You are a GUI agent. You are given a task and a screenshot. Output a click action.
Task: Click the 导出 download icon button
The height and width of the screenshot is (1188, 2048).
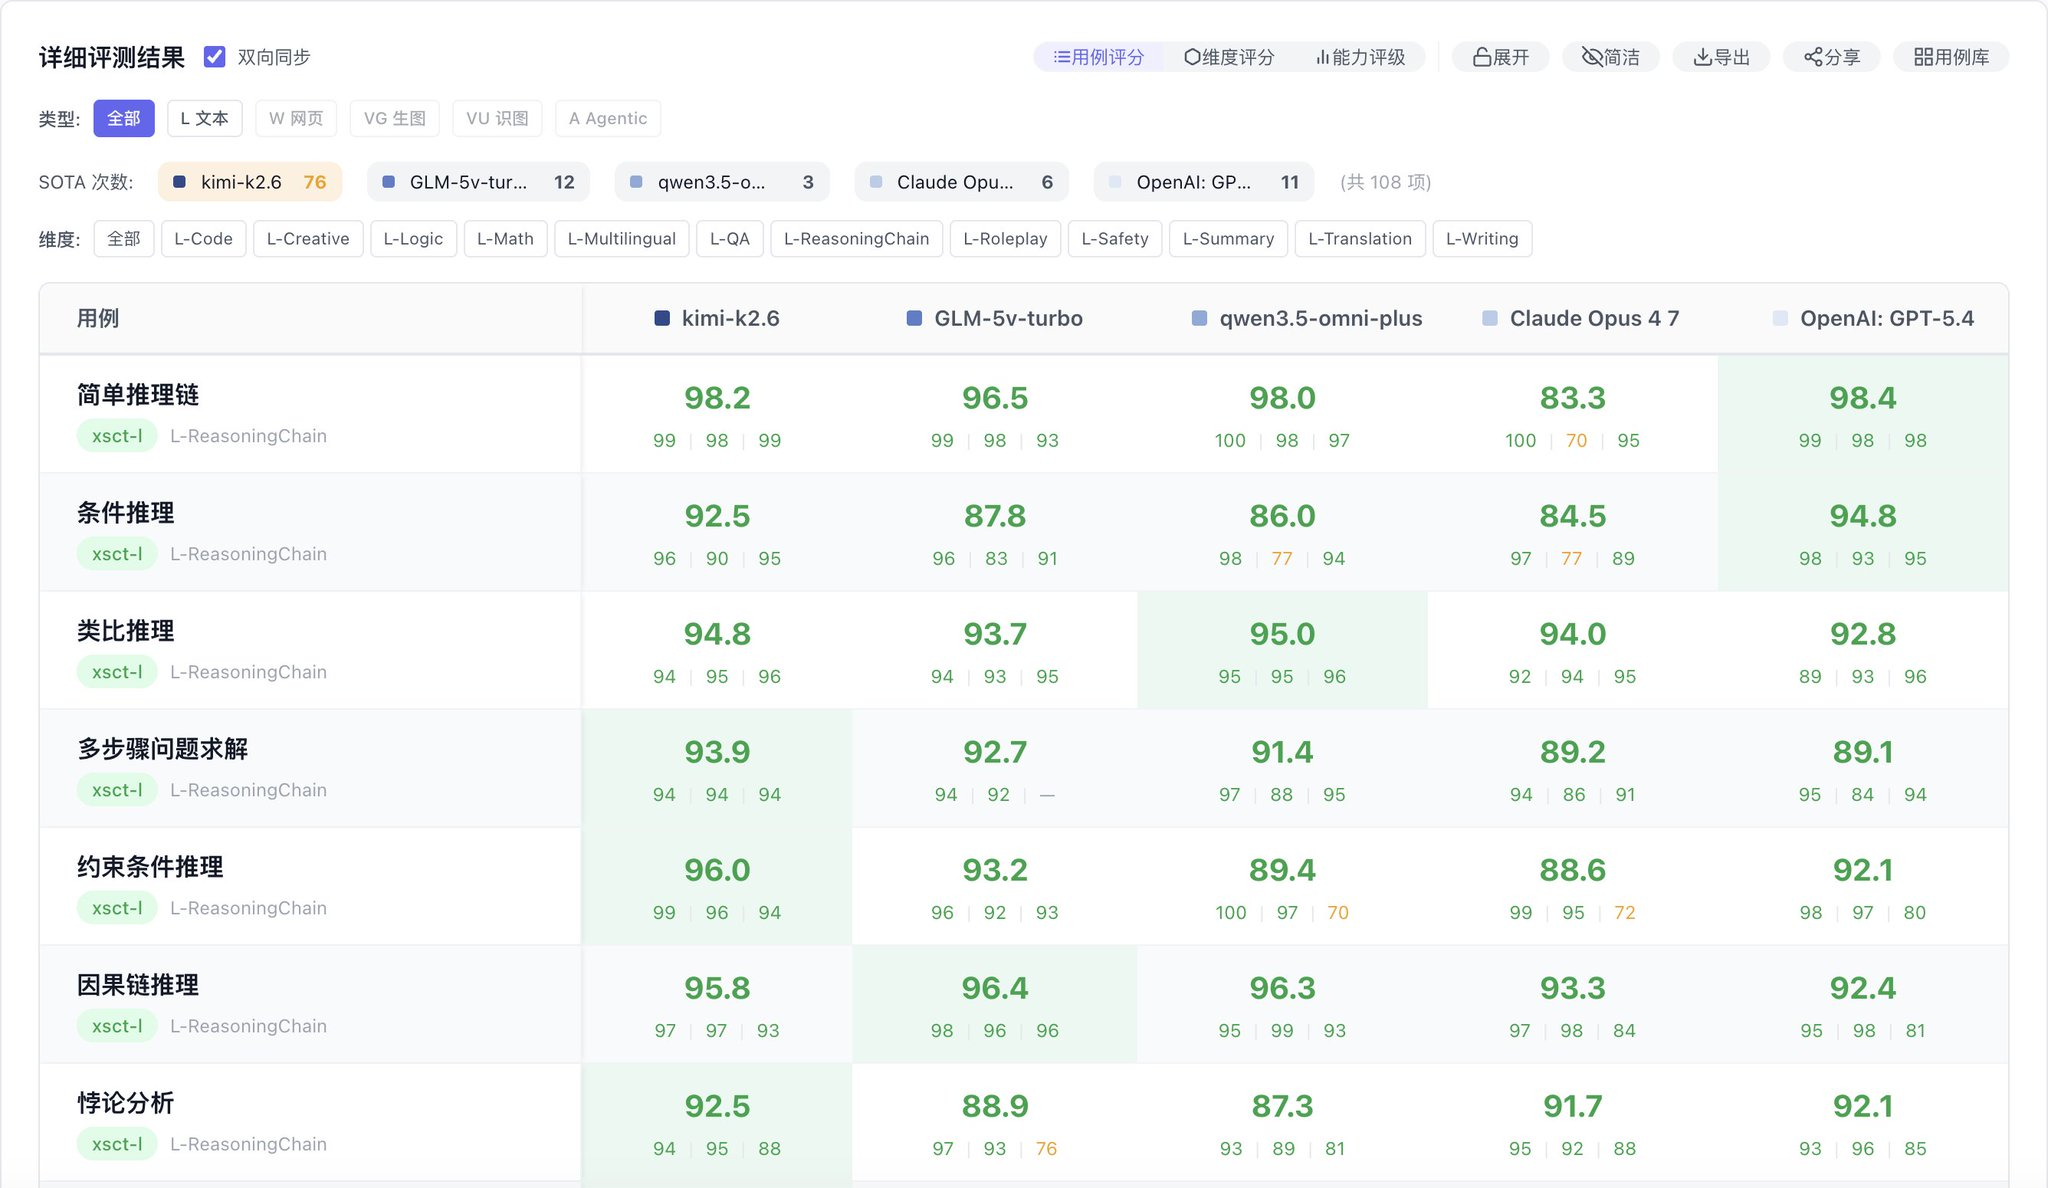pyautogui.click(x=1720, y=57)
